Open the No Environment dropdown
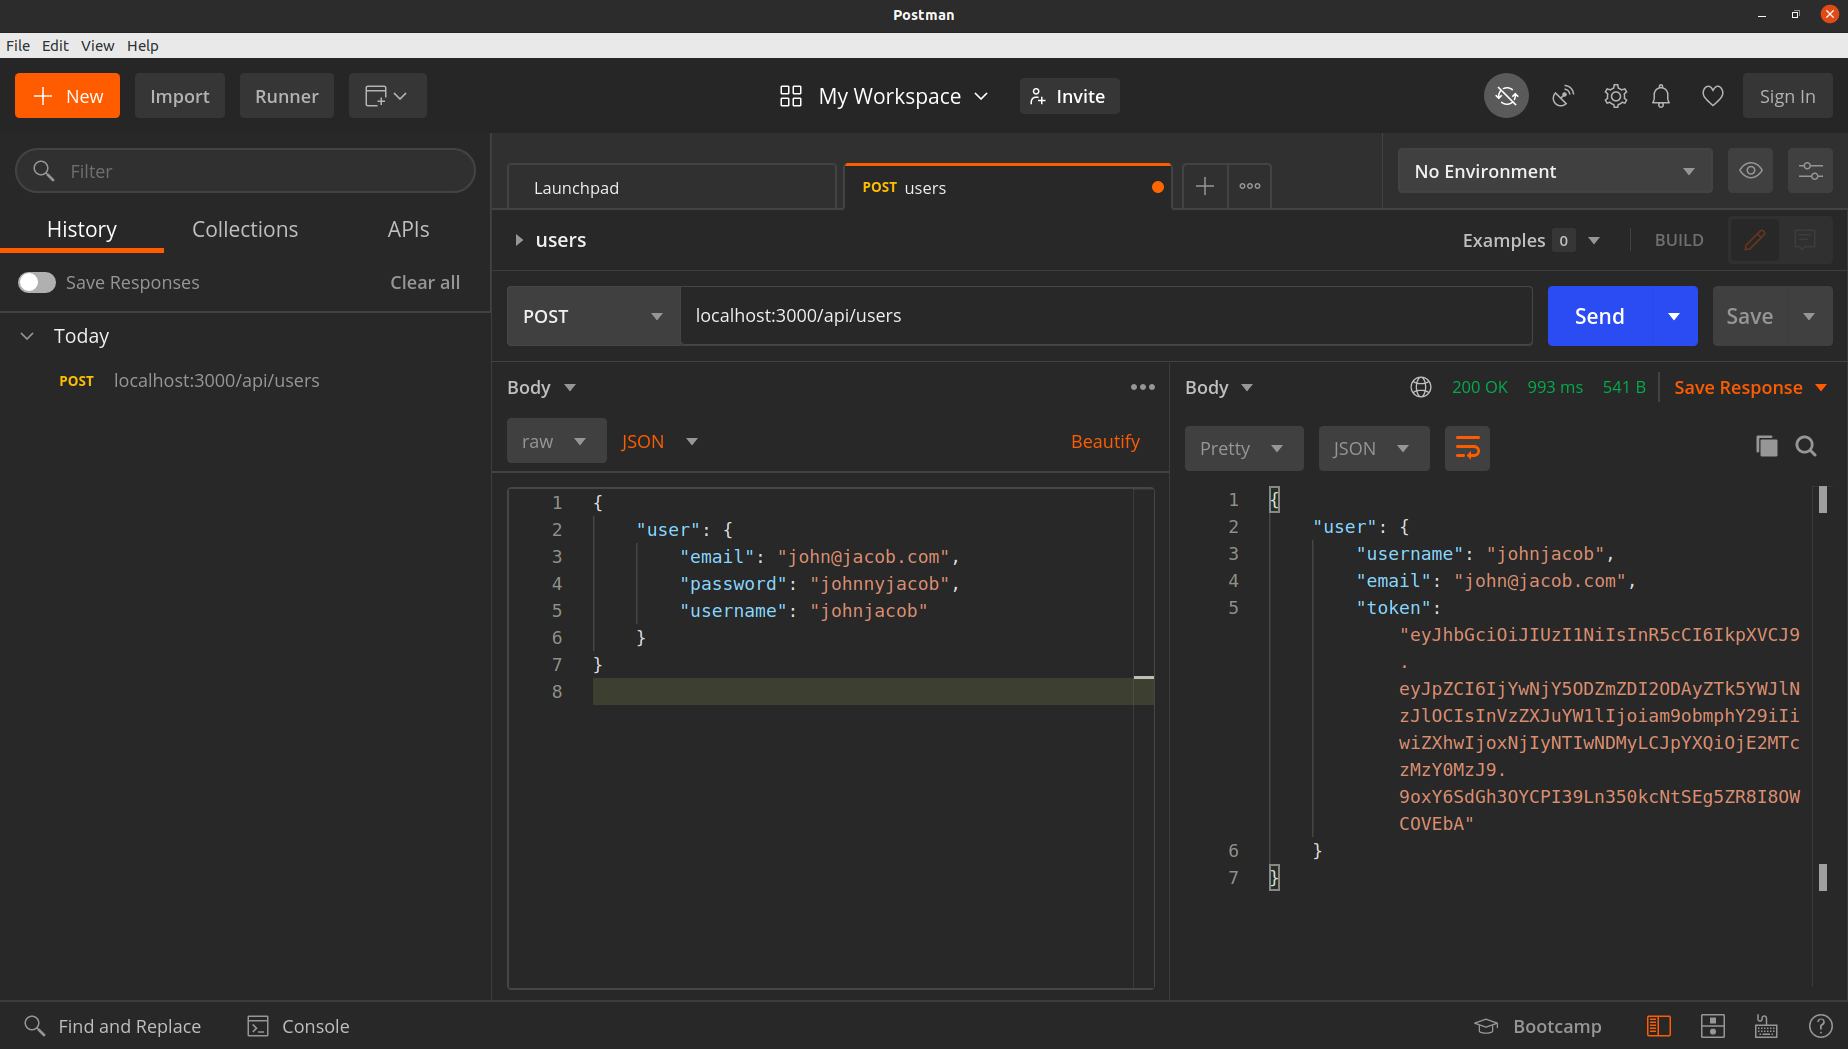 1555,171
